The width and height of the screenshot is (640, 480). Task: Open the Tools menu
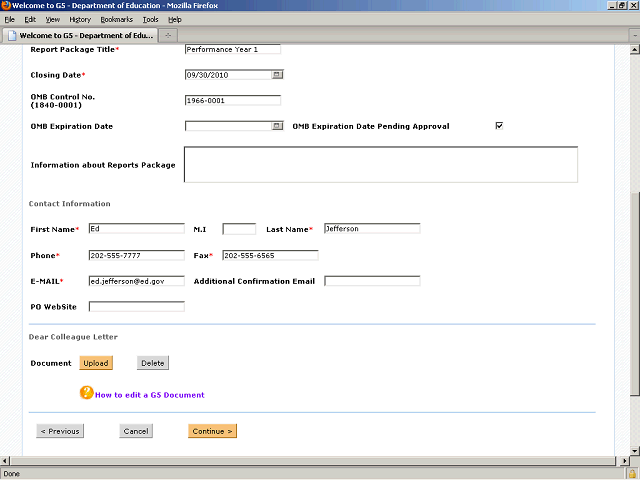(x=150, y=20)
